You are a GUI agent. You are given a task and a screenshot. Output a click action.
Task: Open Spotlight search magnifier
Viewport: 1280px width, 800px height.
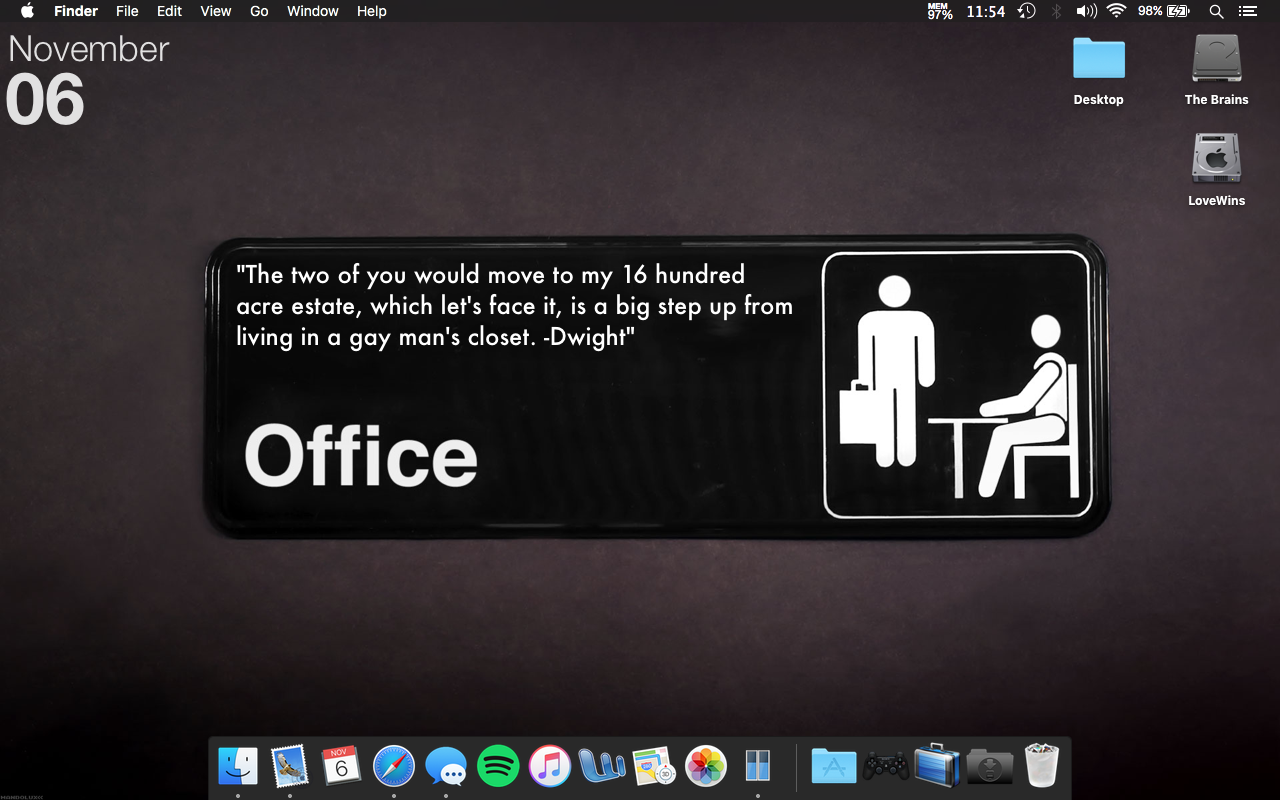(x=1216, y=11)
